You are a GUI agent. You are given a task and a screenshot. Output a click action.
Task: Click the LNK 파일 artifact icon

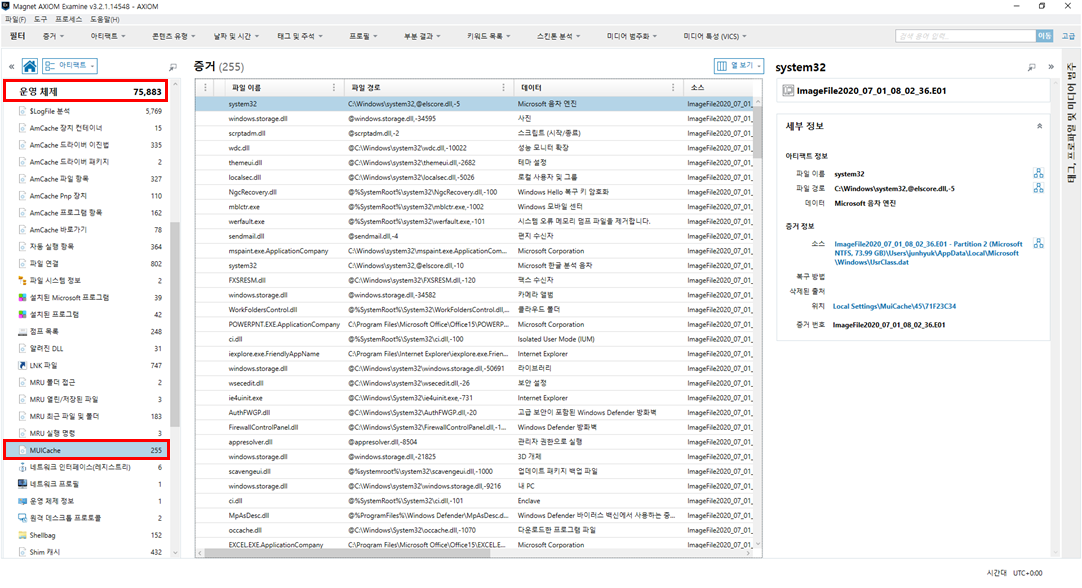click(x=23, y=366)
